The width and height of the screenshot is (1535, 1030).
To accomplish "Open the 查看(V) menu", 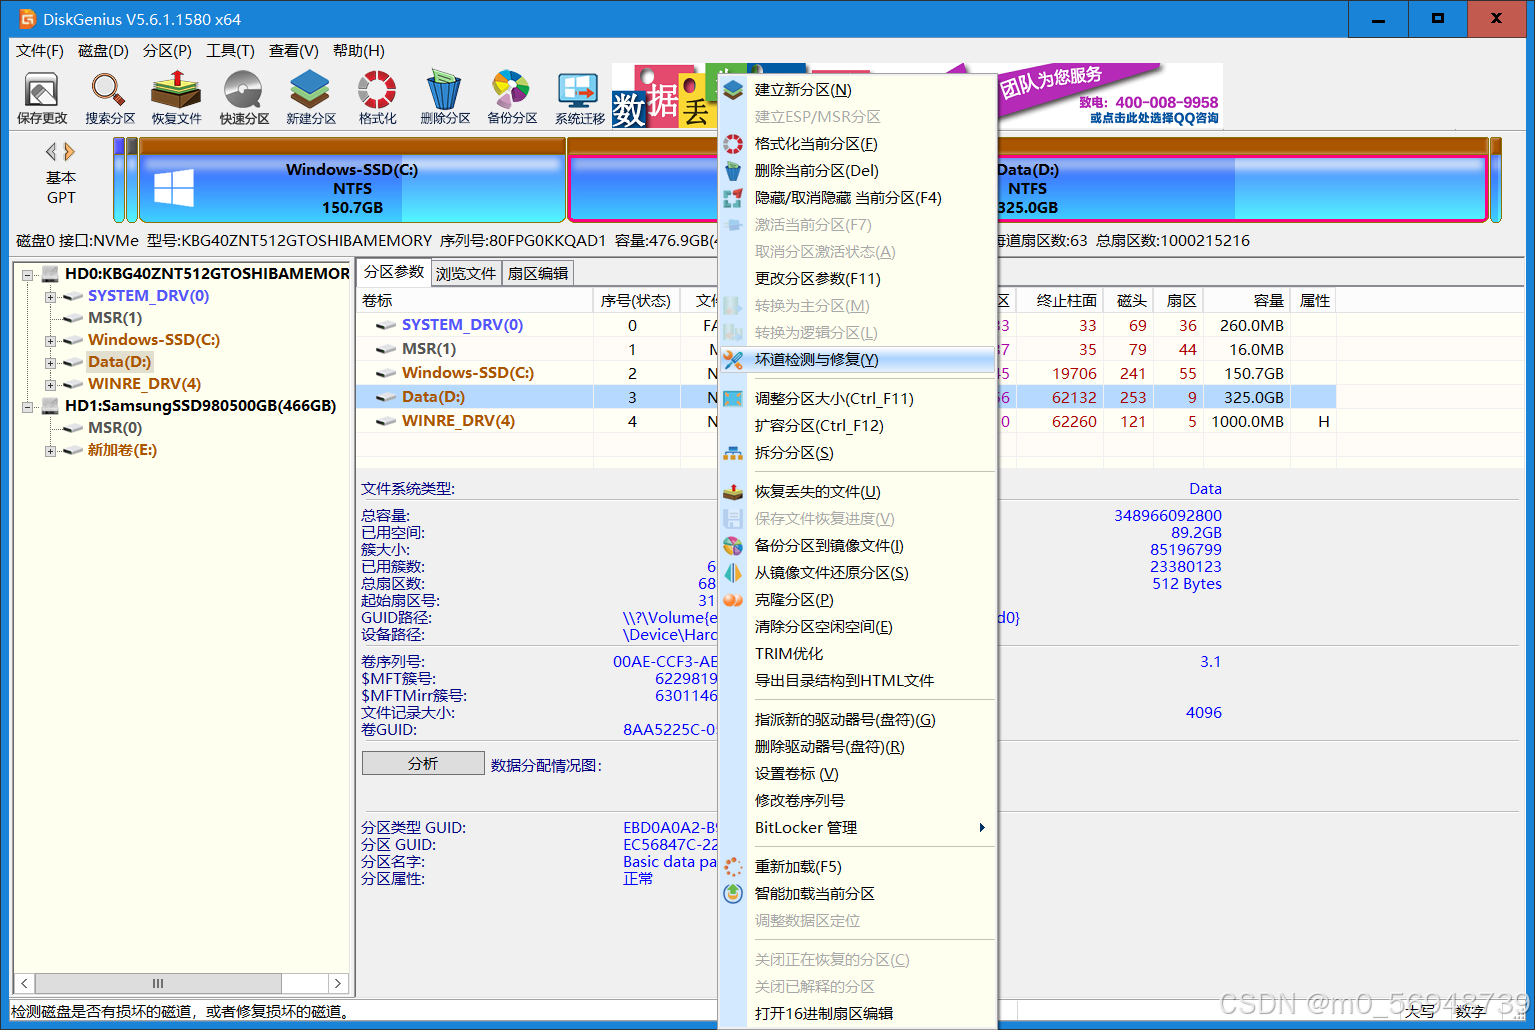I will 294,51.
